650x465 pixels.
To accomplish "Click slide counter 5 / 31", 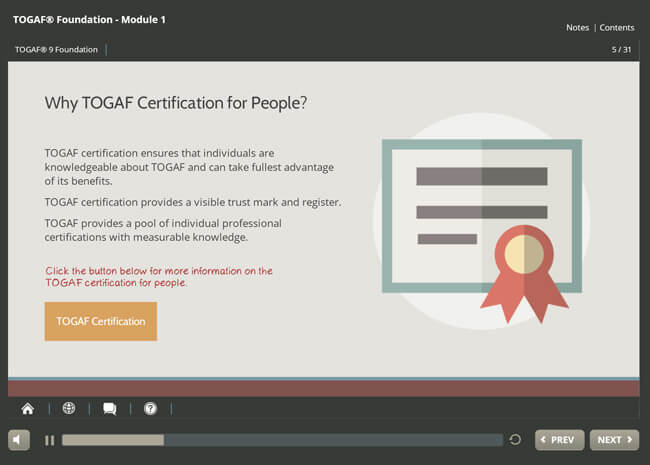I will (x=621, y=49).
